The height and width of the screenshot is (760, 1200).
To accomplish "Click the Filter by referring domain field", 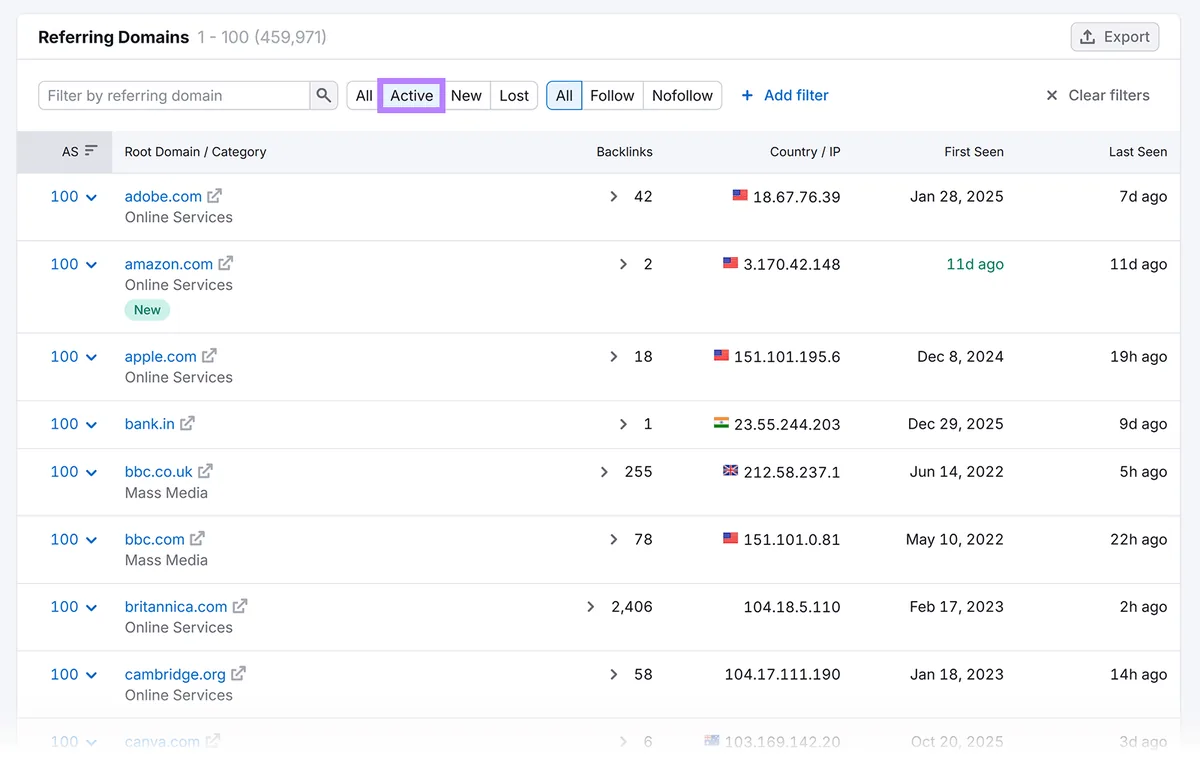I will click(x=174, y=95).
